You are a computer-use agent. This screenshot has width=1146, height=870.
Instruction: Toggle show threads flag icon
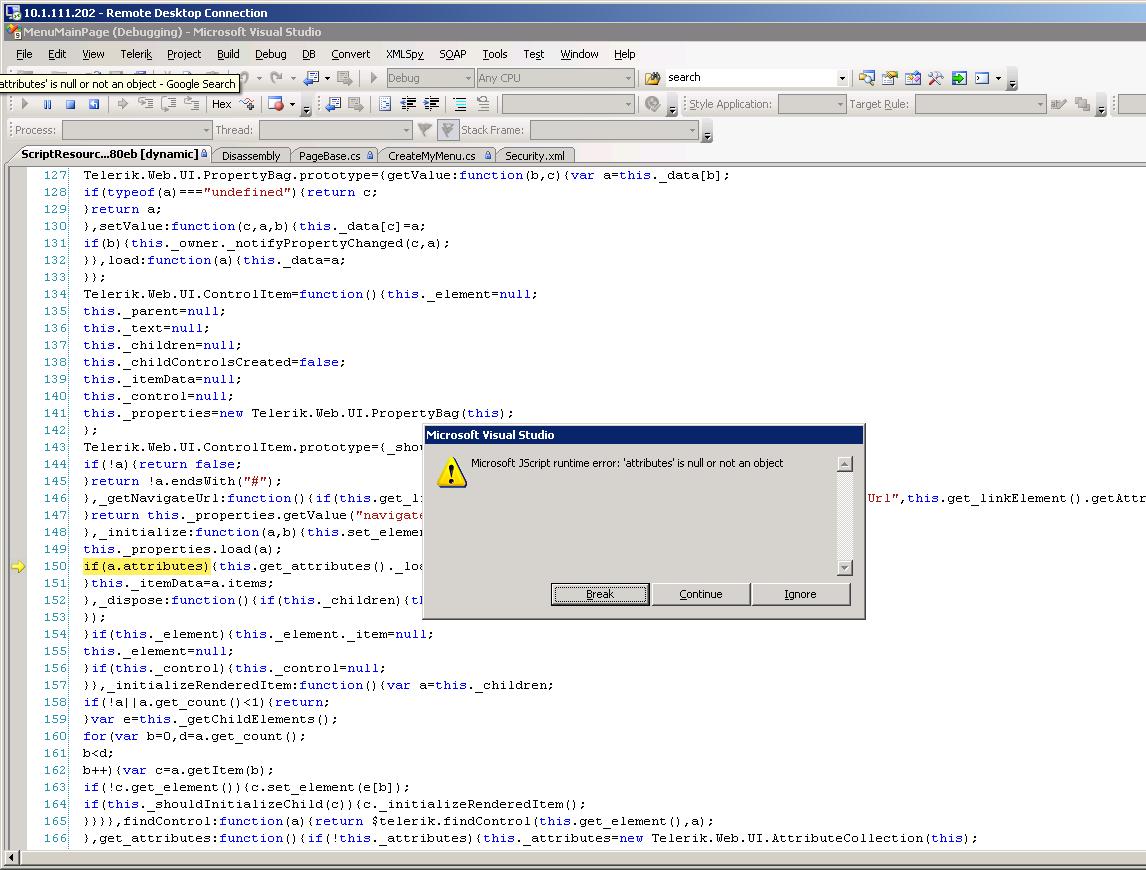point(424,130)
